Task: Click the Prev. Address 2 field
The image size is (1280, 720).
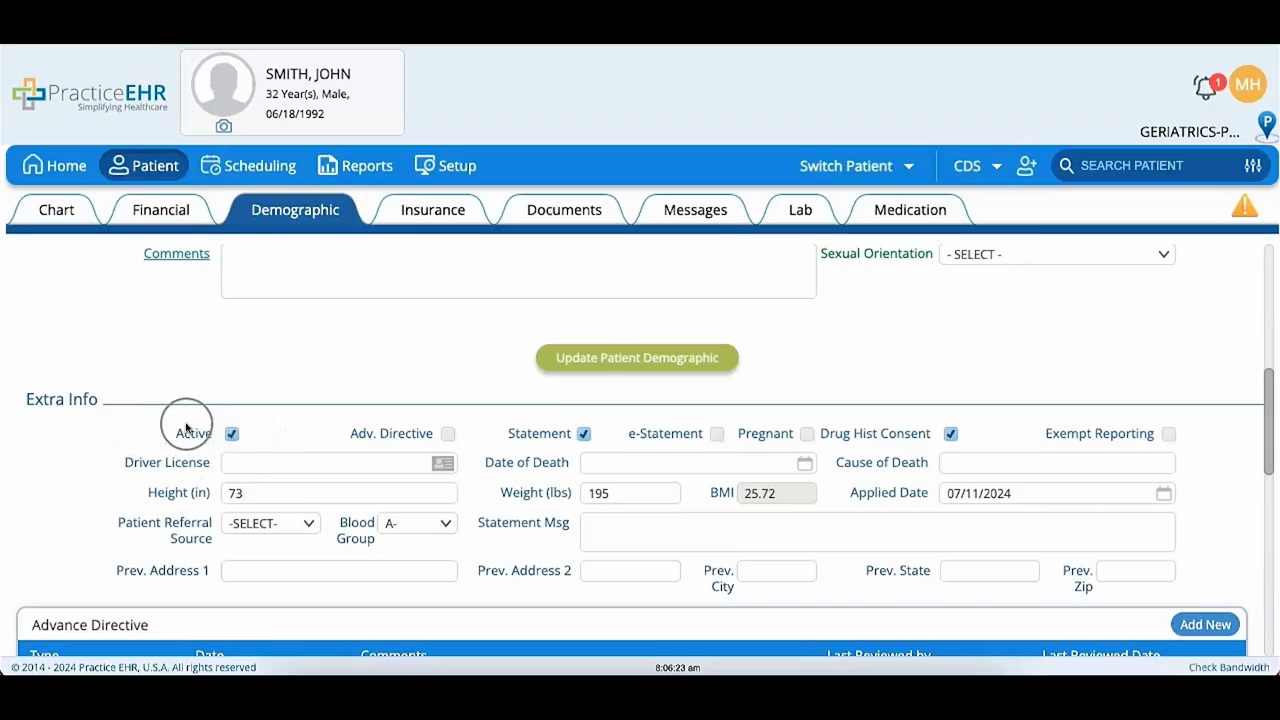Action: pyautogui.click(x=630, y=571)
